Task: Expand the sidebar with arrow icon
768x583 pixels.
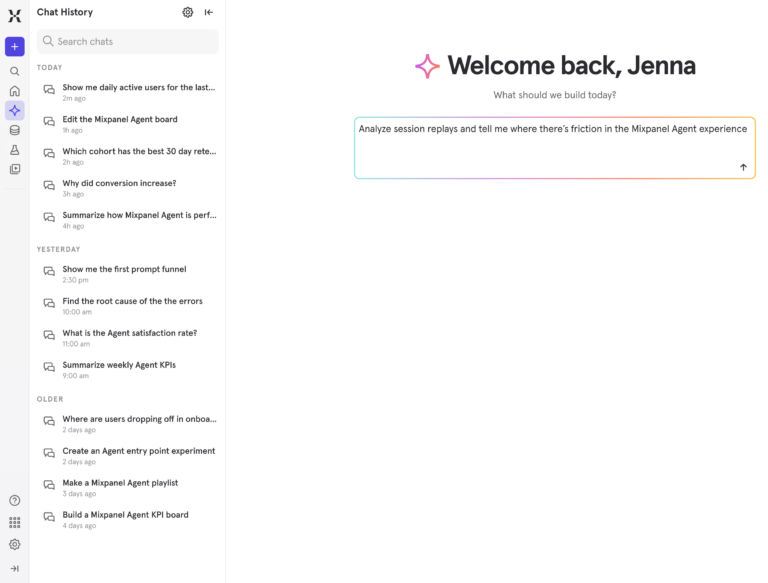Action: tap(15, 569)
